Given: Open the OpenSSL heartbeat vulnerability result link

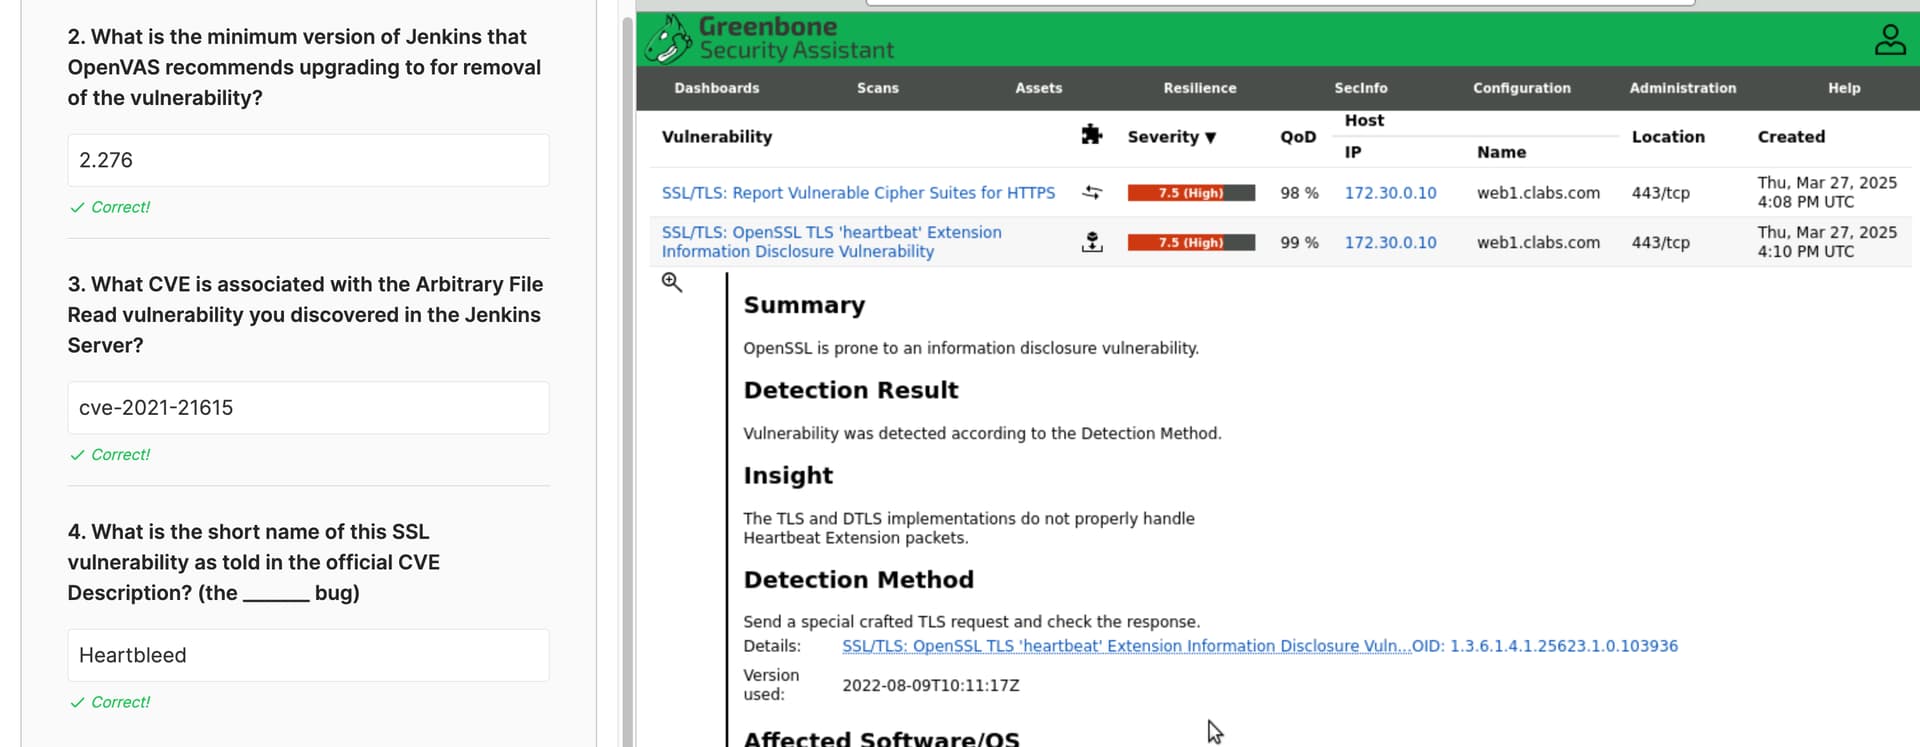Looking at the screenshot, I should tap(830, 242).
